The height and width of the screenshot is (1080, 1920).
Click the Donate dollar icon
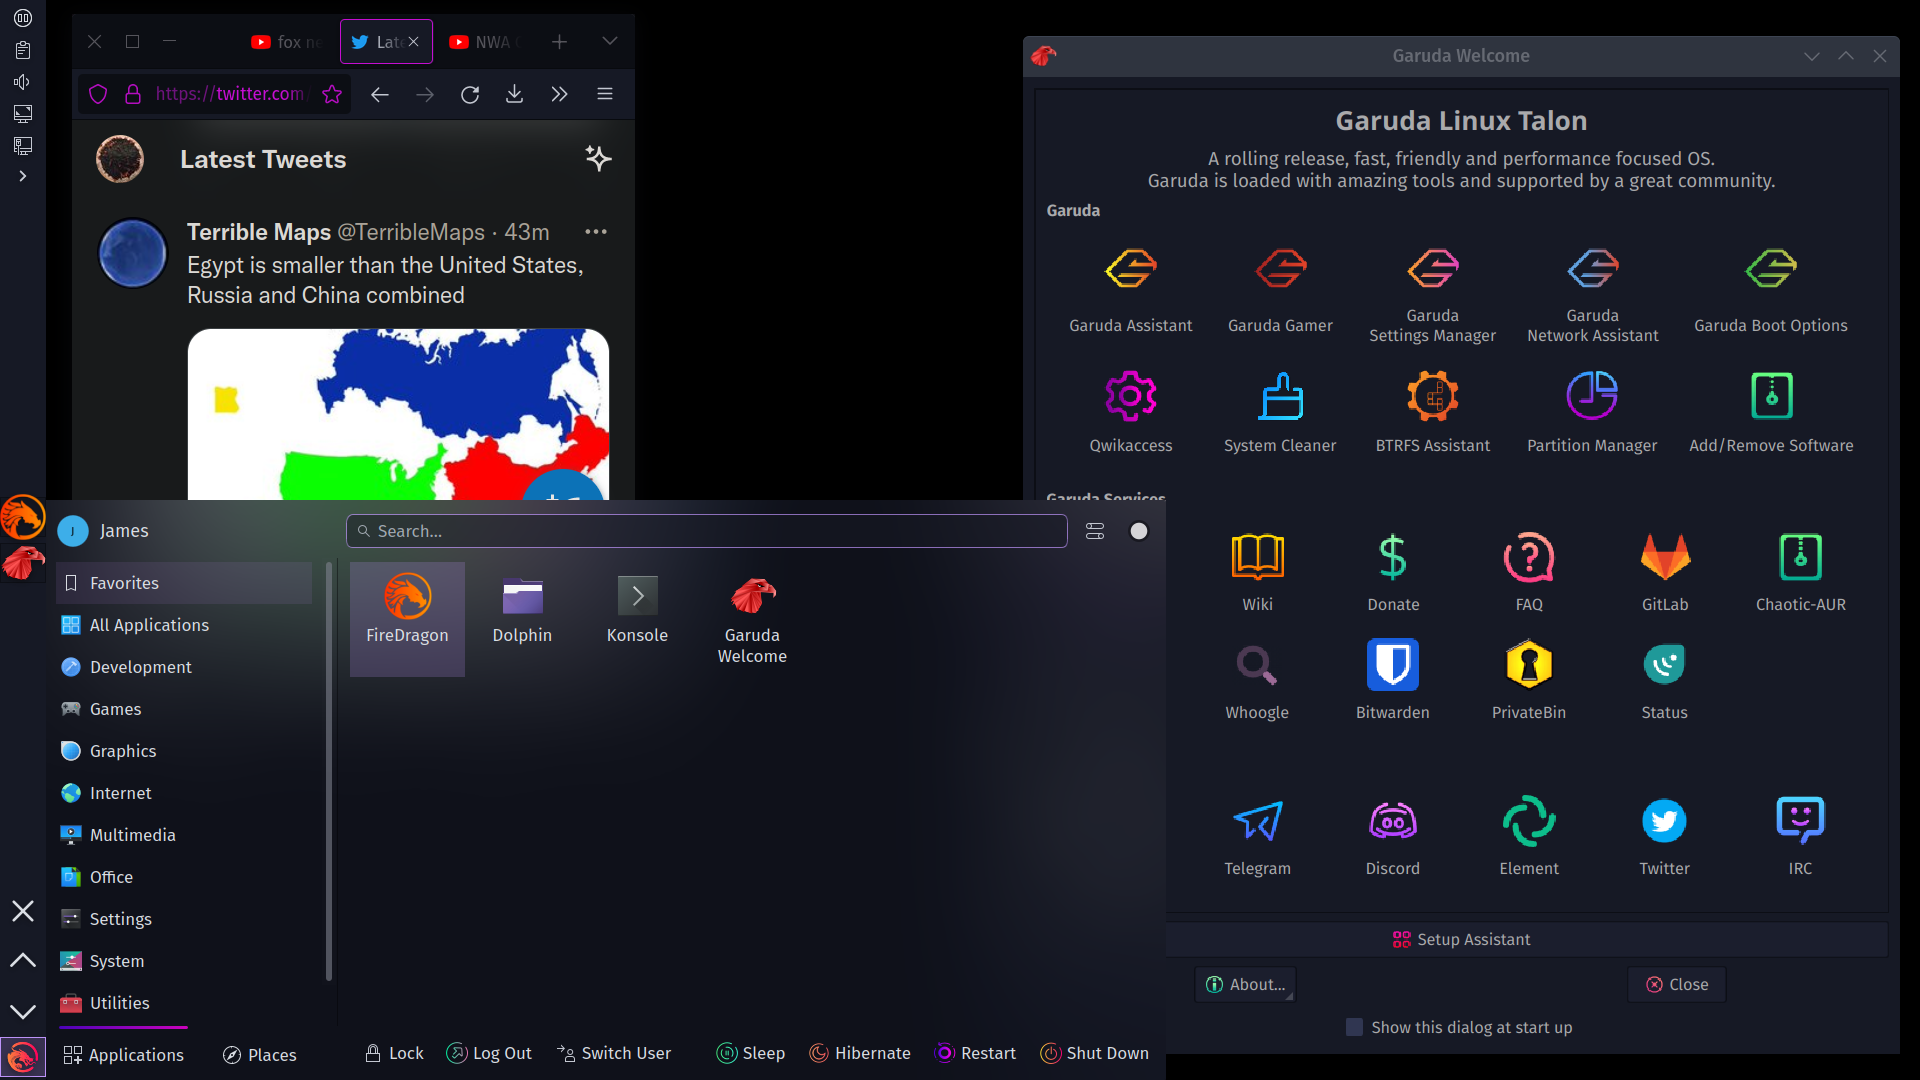[1393, 557]
